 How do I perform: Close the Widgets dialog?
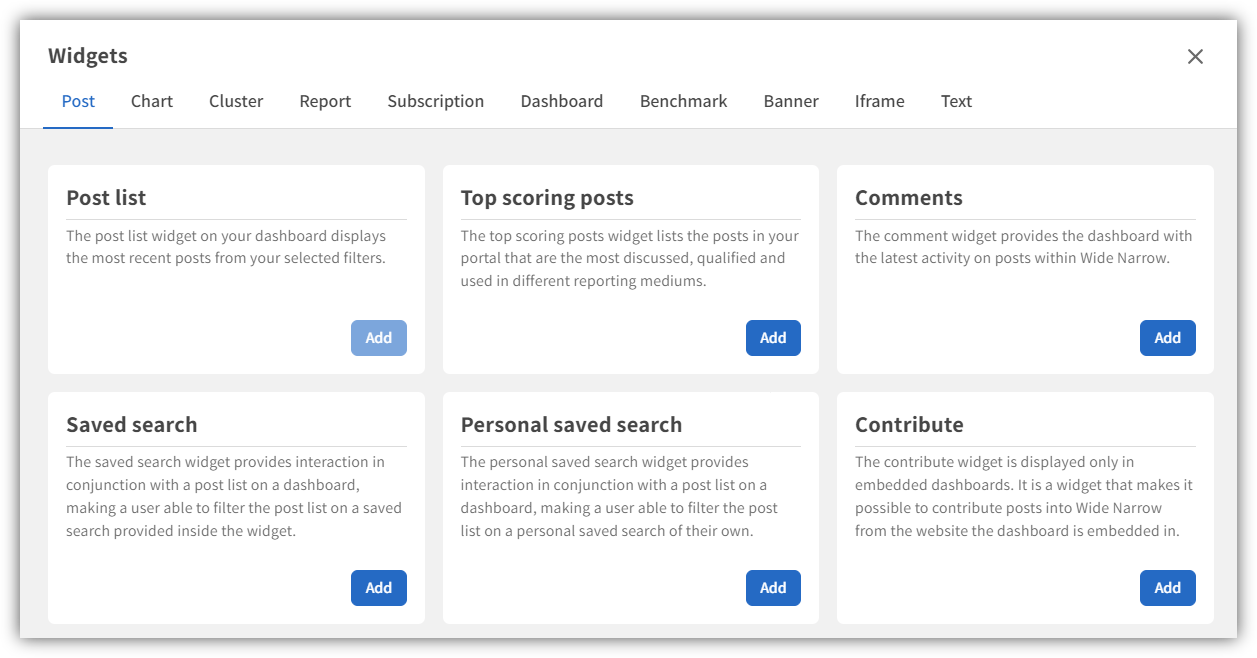point(1195,57)
